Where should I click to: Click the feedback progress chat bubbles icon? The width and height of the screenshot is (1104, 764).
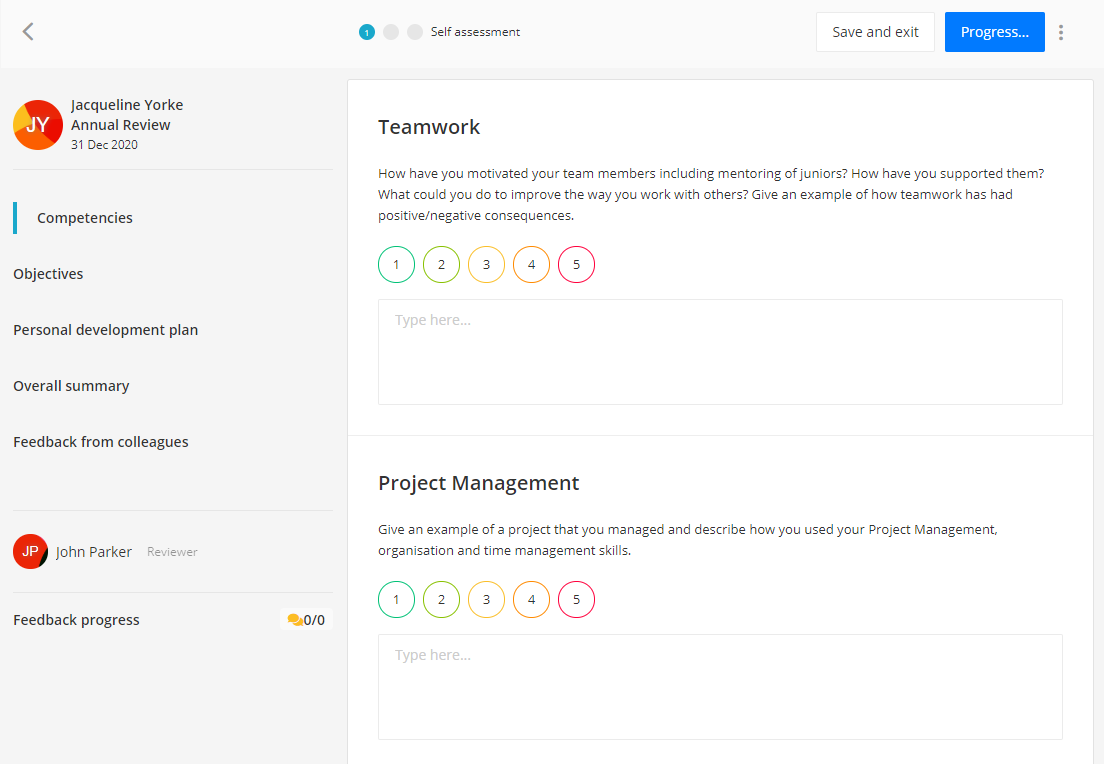[295, 620]
